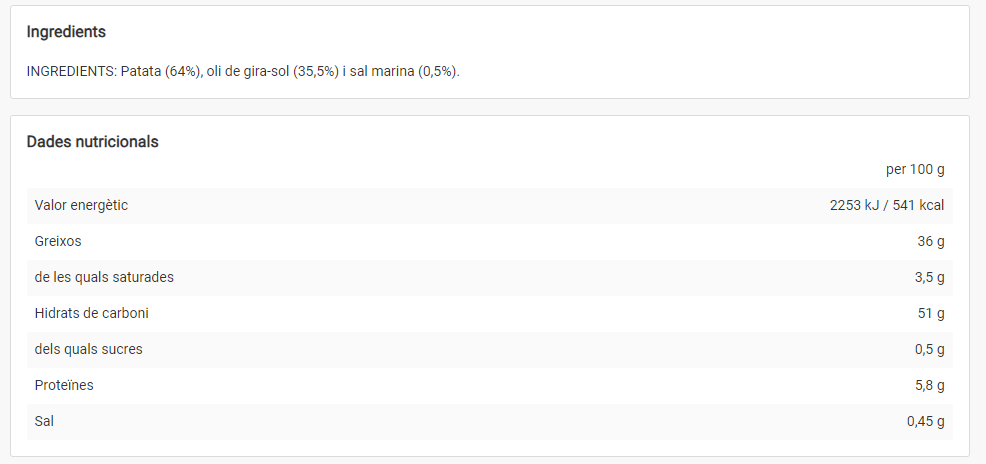The height and width of the screenshot is (464, 986).
Task: Select the "dels quals sucres" label
Action: pos(88,349)
